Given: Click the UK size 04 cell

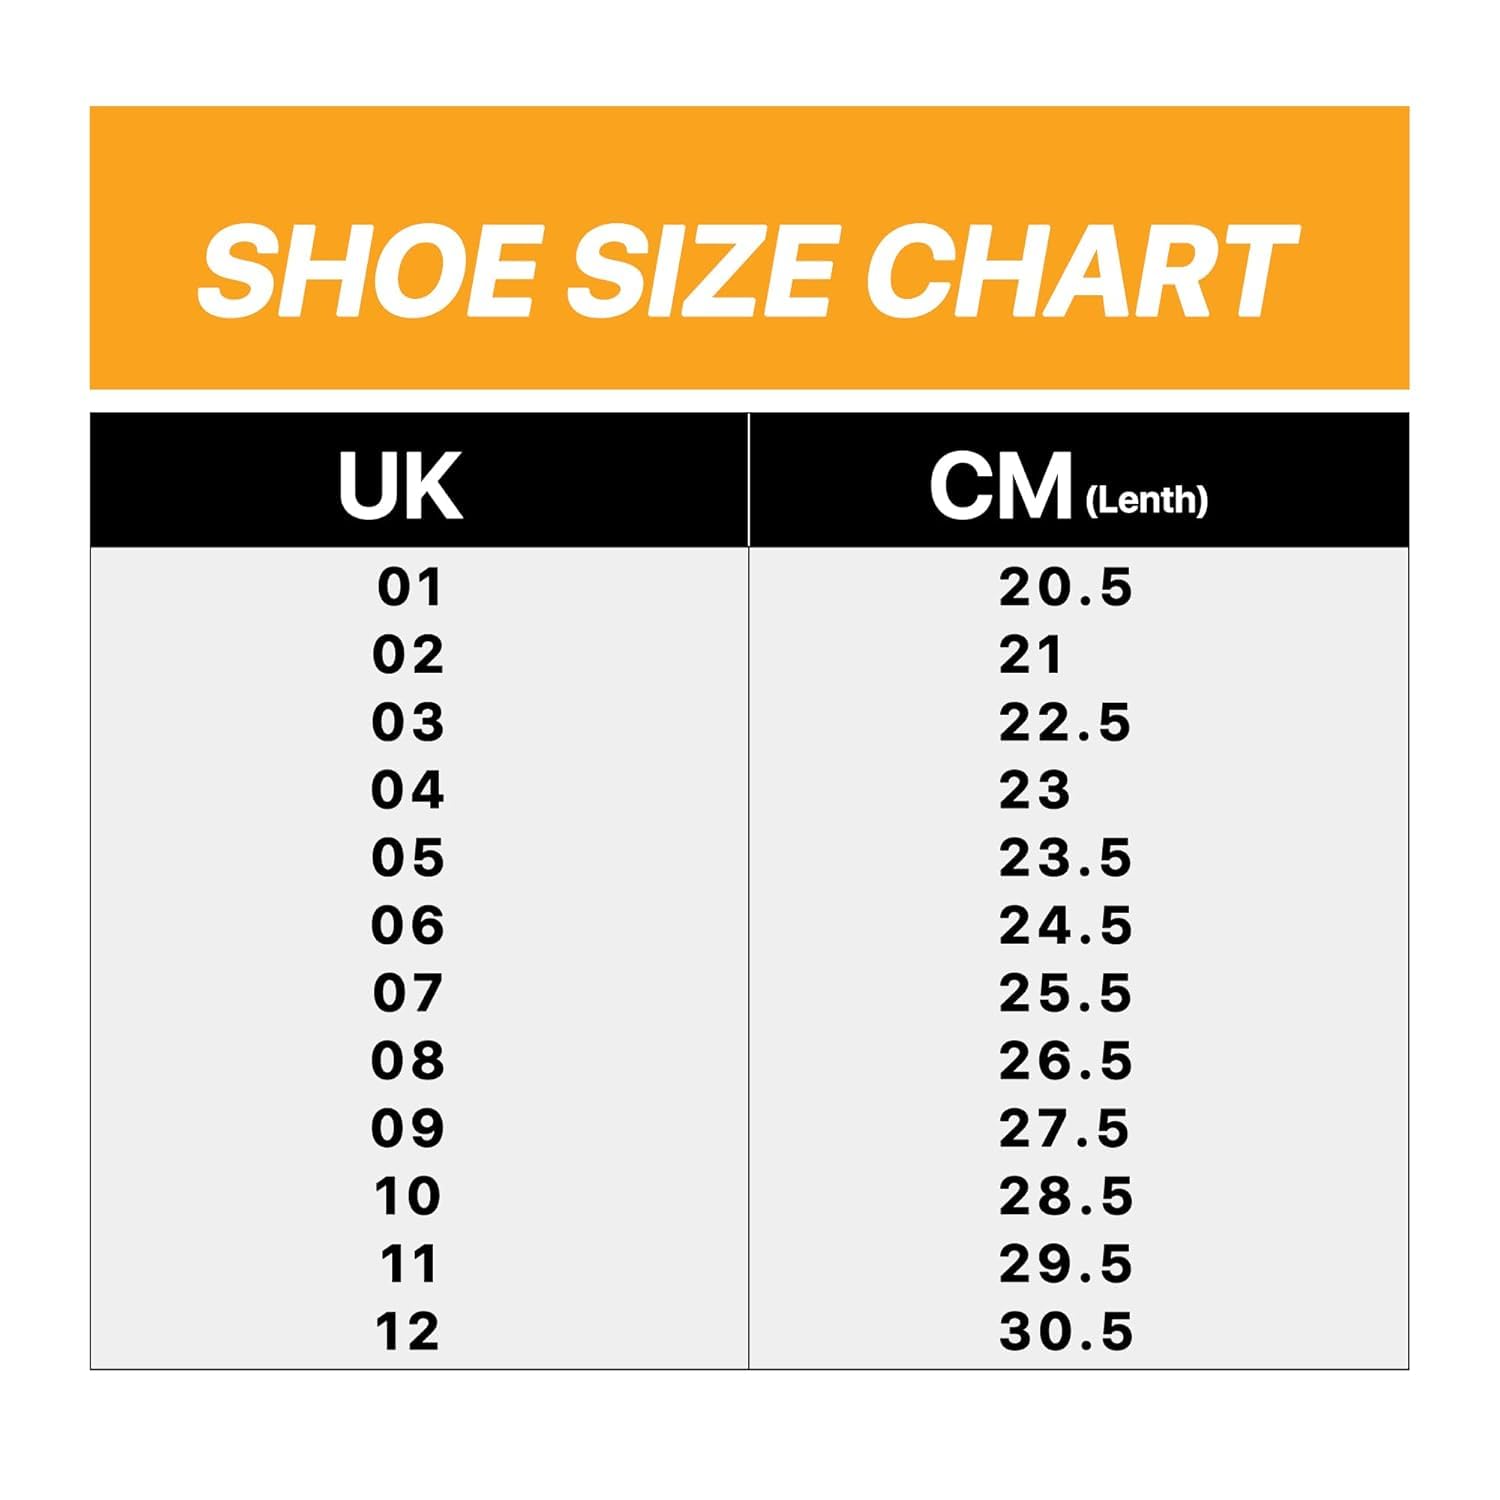Looking at the screenshot, I should pyautogui.click(x=408, y=790).
